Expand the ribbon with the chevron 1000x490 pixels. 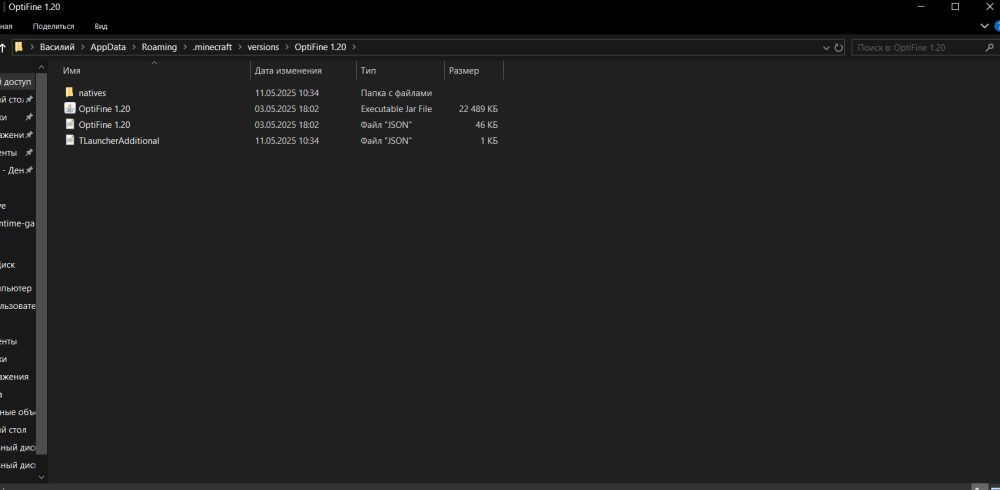point(985,26)
